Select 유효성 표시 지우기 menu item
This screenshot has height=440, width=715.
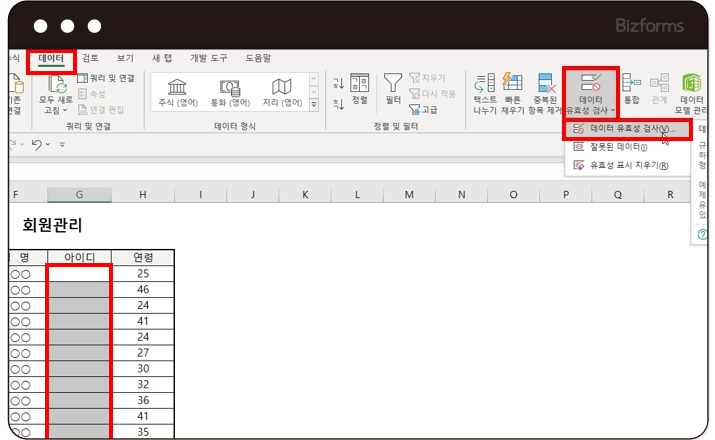[x=627, y=165]
